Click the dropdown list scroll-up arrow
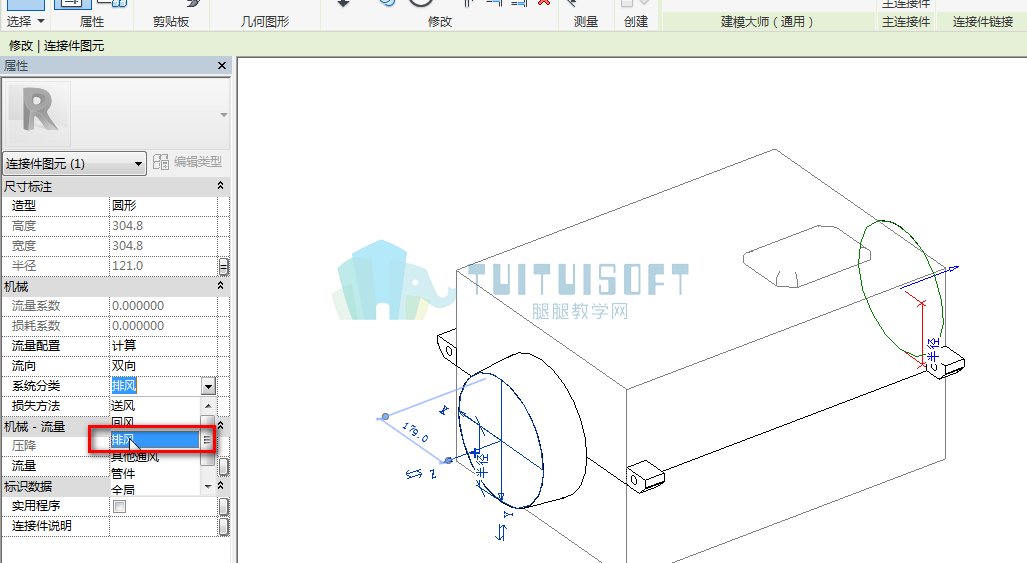 click(x=208, y=406)
